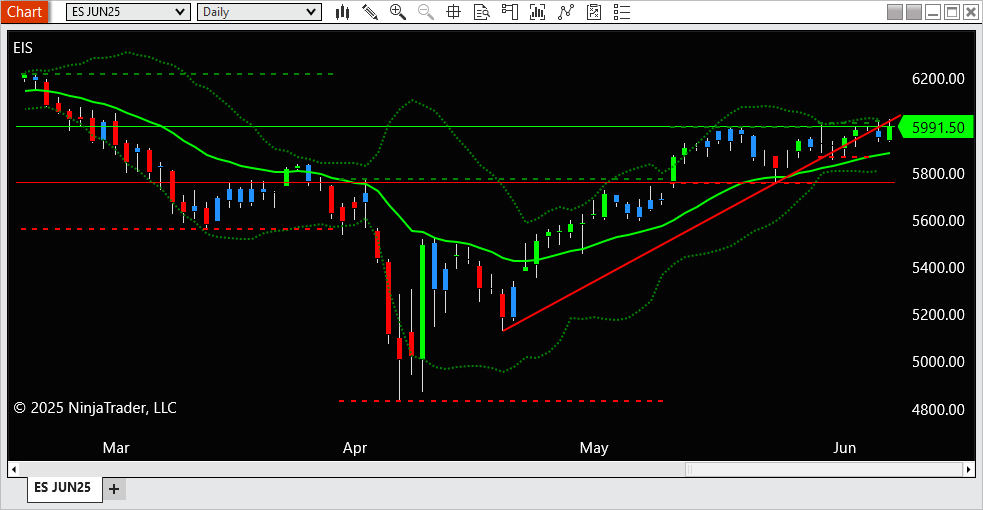Click the 5200.00 price axis label
This screenshot has height=510, width=983.
click(x=938, y=315)
